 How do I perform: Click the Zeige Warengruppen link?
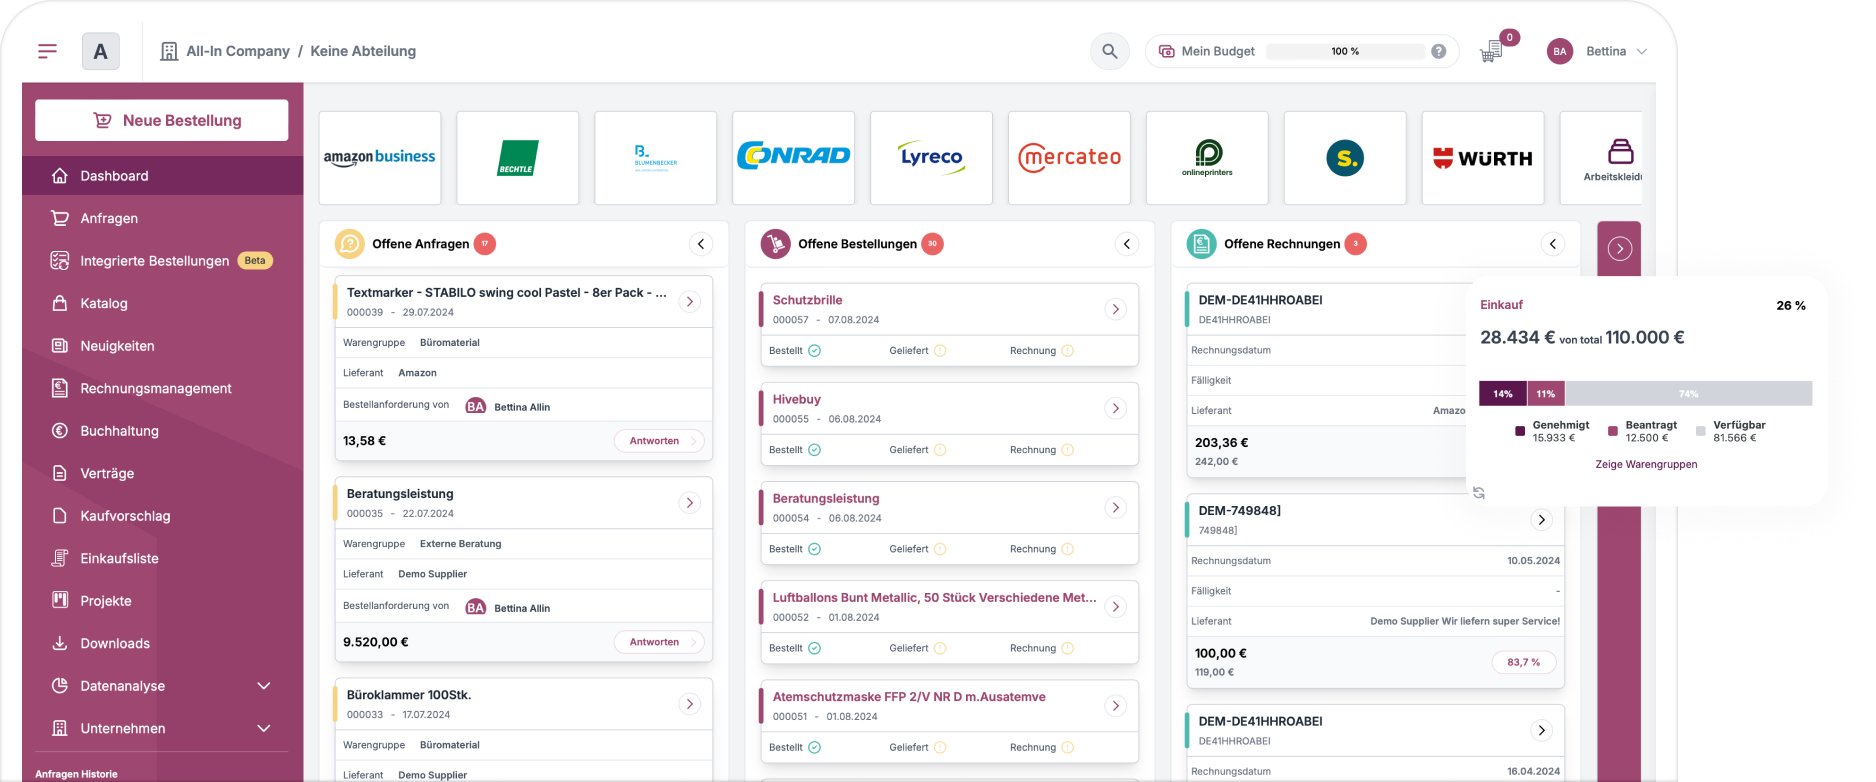pyautogui.click(x=1645, y=464)
